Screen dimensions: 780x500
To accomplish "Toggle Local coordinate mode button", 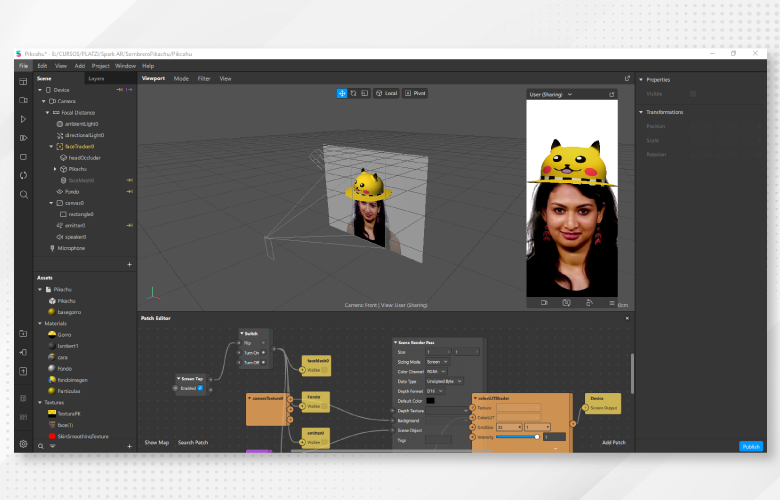I will pos(387,93).
